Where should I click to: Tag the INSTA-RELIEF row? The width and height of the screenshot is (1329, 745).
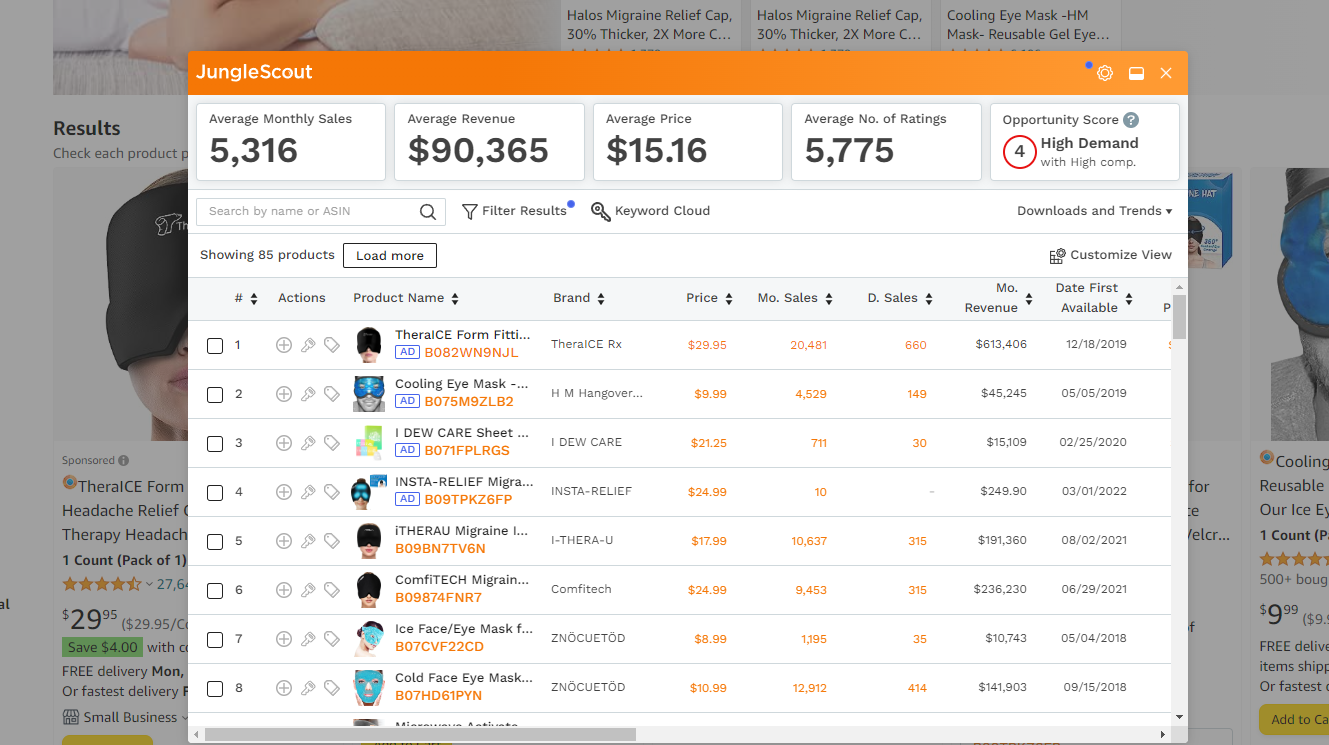click(x=332, y=492)
